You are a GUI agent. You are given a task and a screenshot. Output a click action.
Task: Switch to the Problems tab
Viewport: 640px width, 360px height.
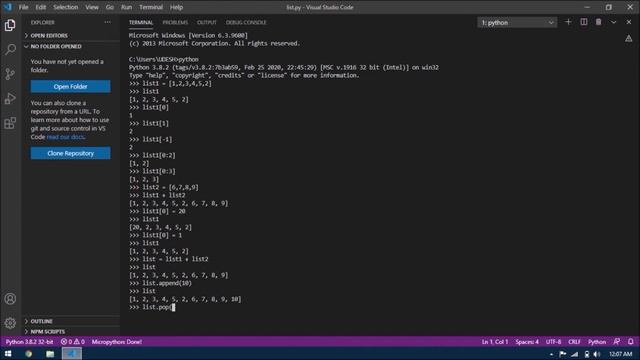tap(175, 22)
